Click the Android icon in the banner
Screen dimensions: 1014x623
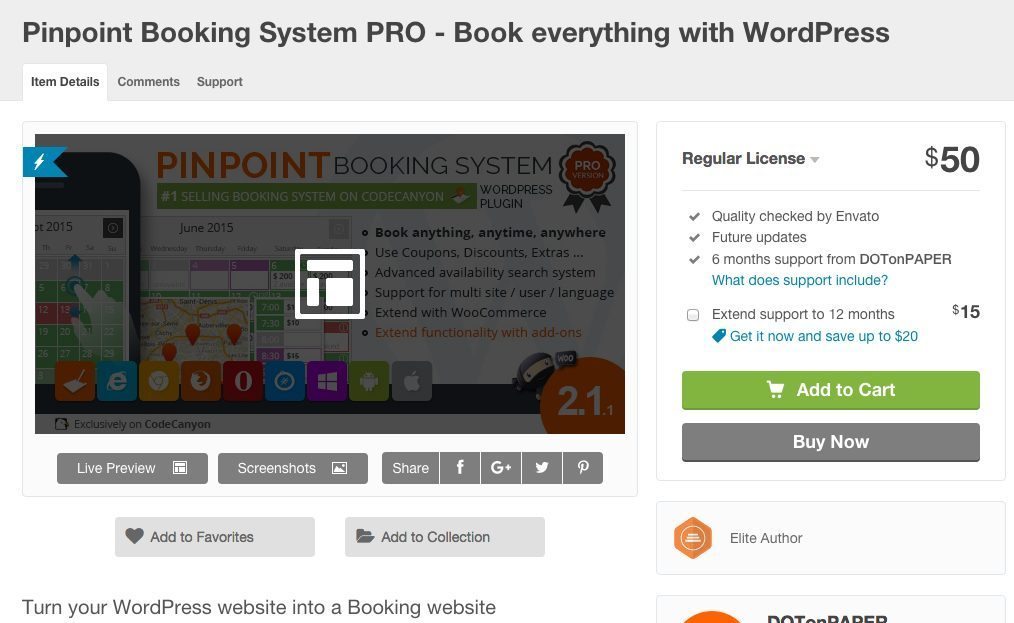[x=369, y=381]
